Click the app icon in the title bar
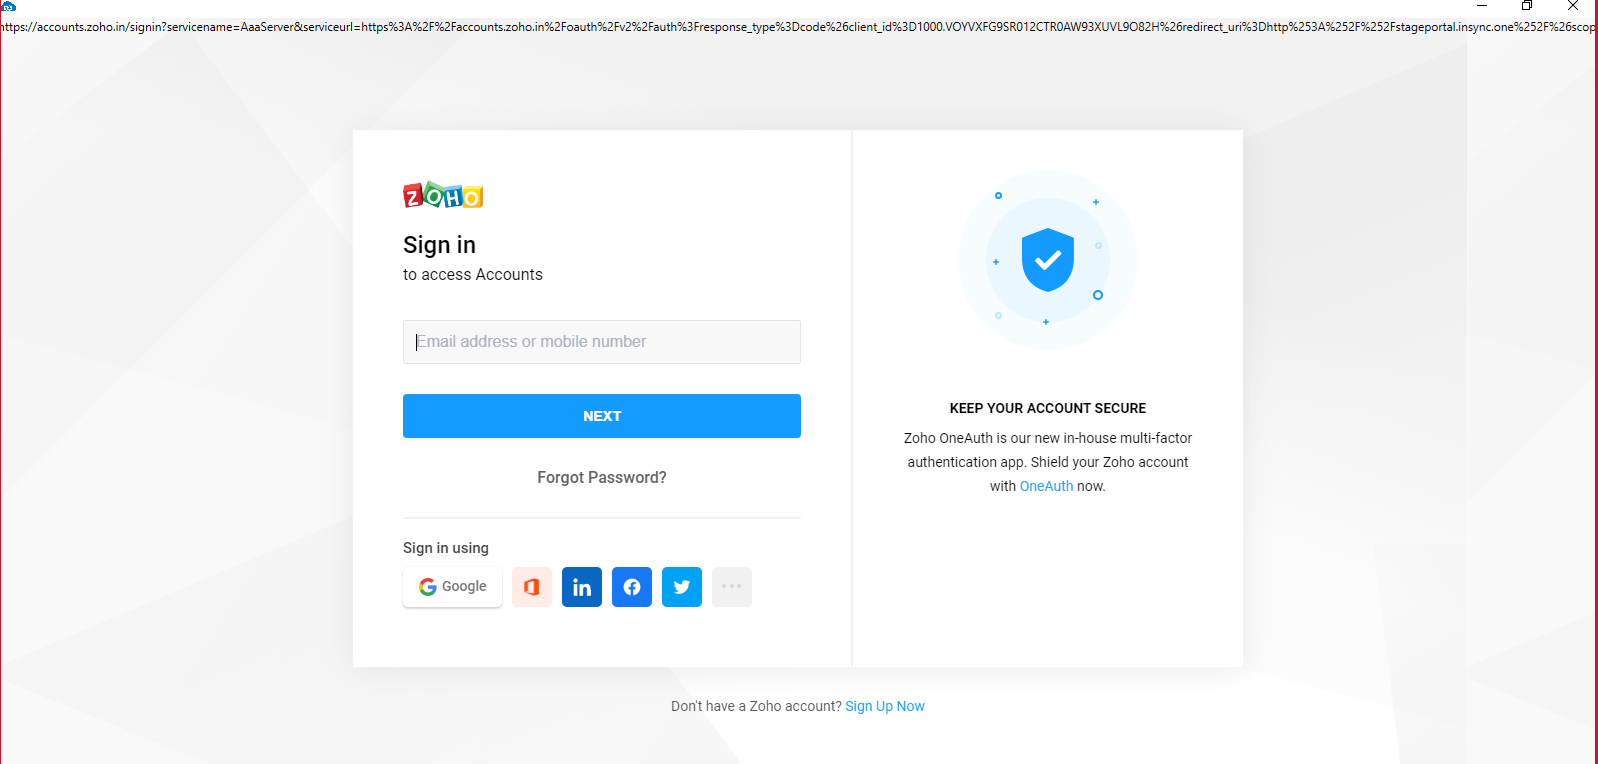The image size is (1598, 764). click(x=9, y=6)
